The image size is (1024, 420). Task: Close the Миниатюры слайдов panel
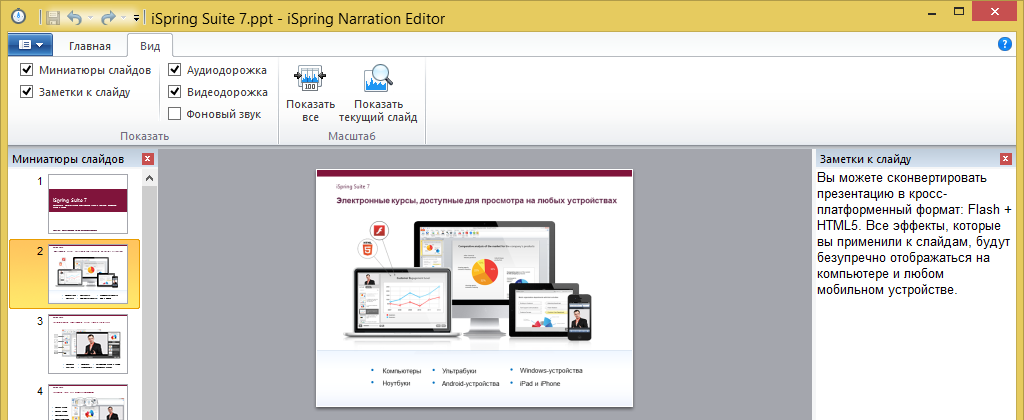148,159
